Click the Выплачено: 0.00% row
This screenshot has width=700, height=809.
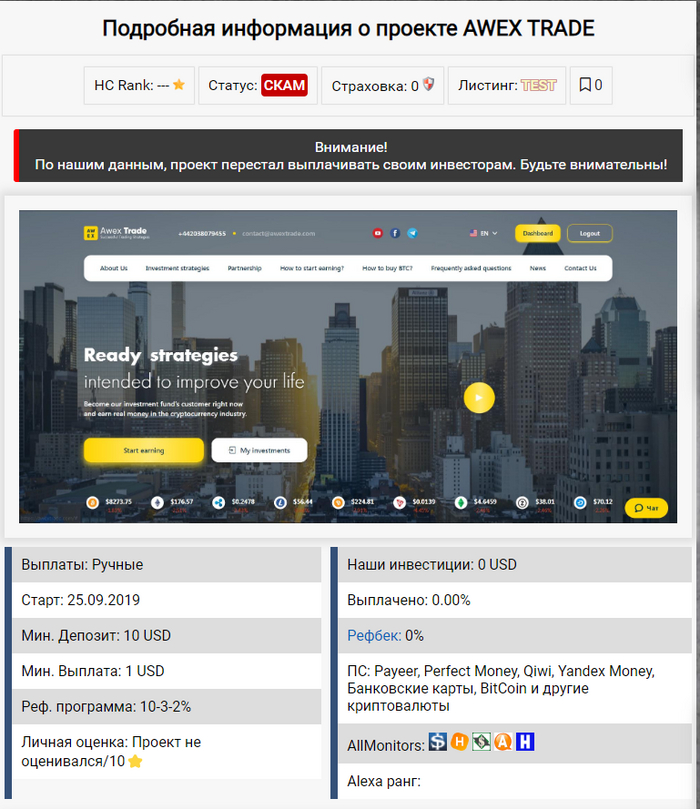515,600
